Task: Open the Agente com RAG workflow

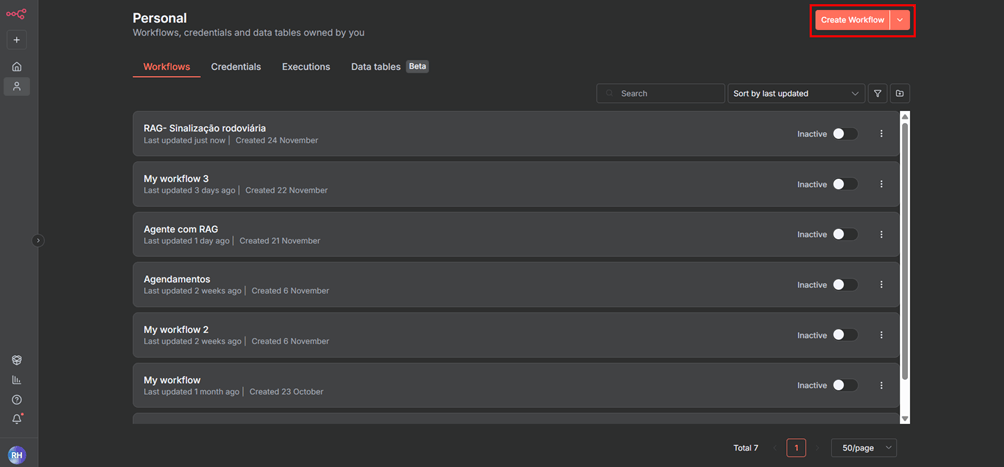Action: [x=515, y=234]
